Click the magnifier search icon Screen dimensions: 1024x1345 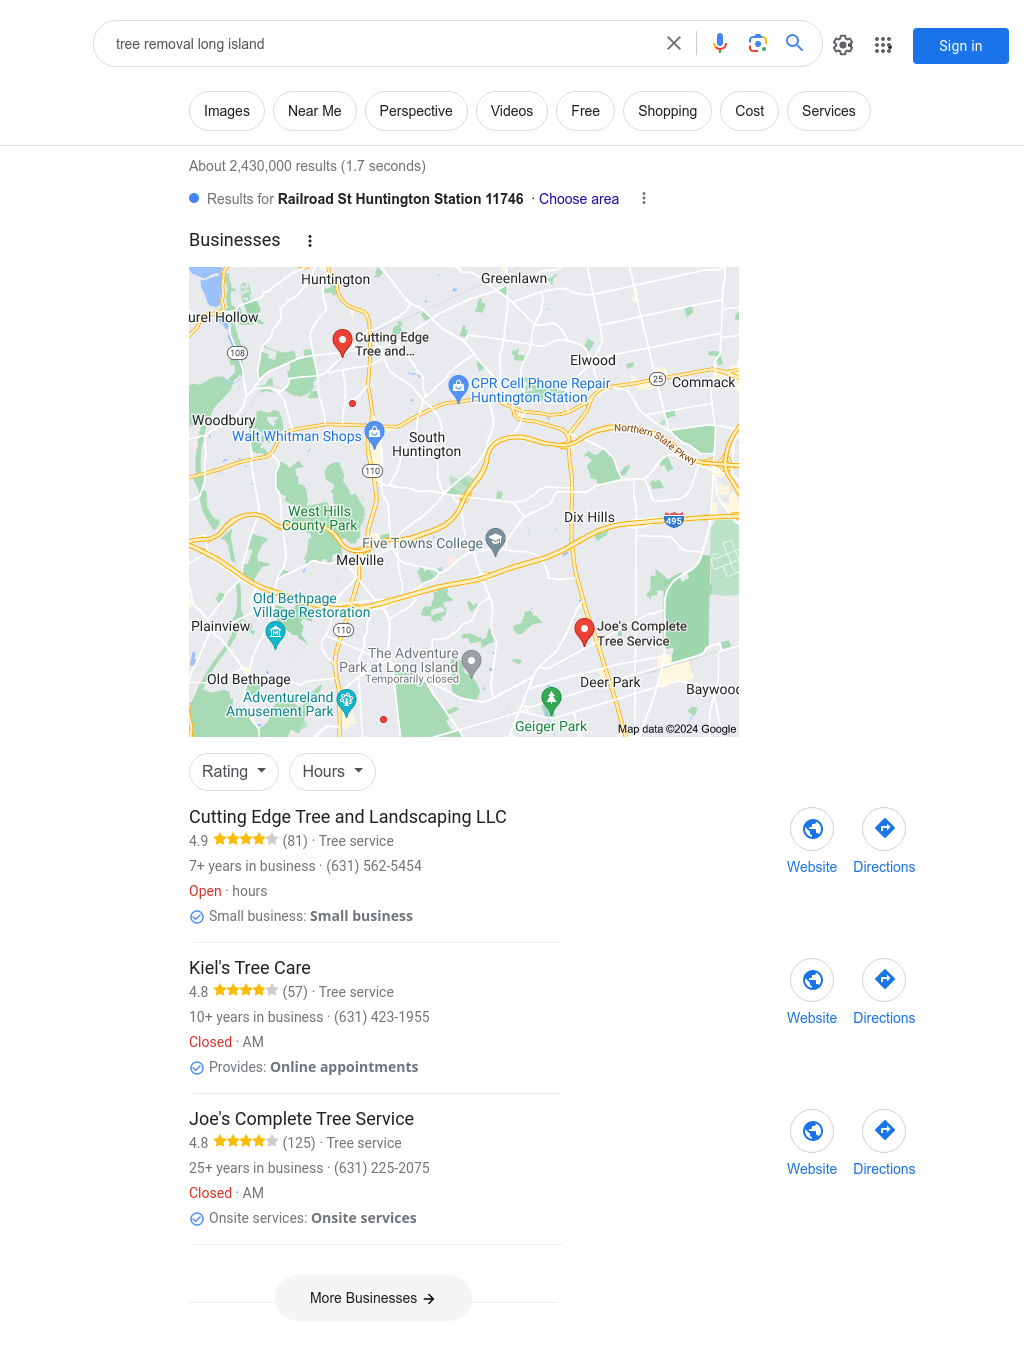point(795,43)
